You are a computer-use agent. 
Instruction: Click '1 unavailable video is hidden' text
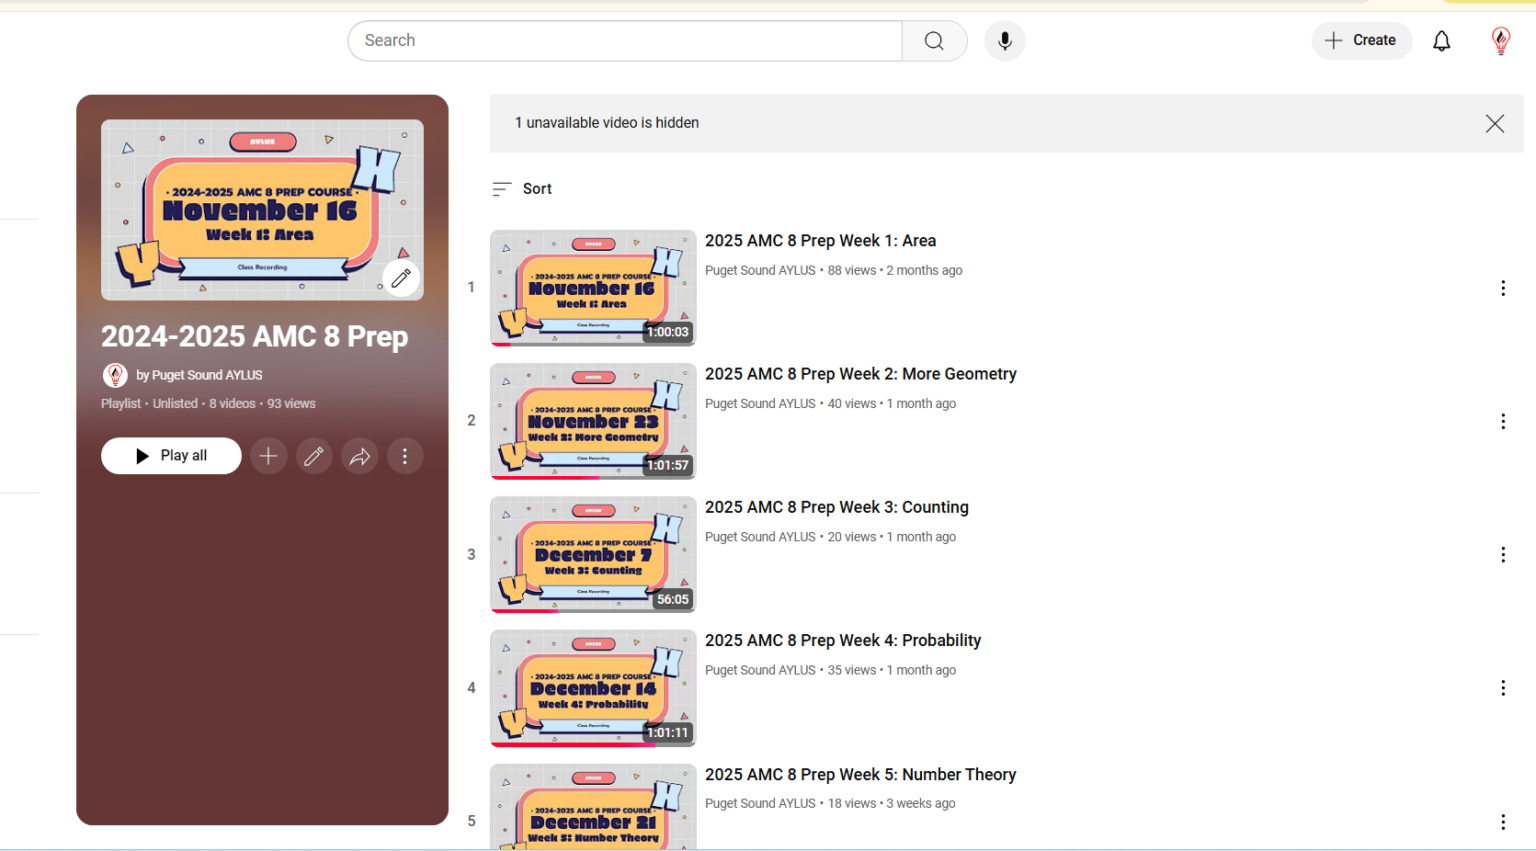point(607,123)
